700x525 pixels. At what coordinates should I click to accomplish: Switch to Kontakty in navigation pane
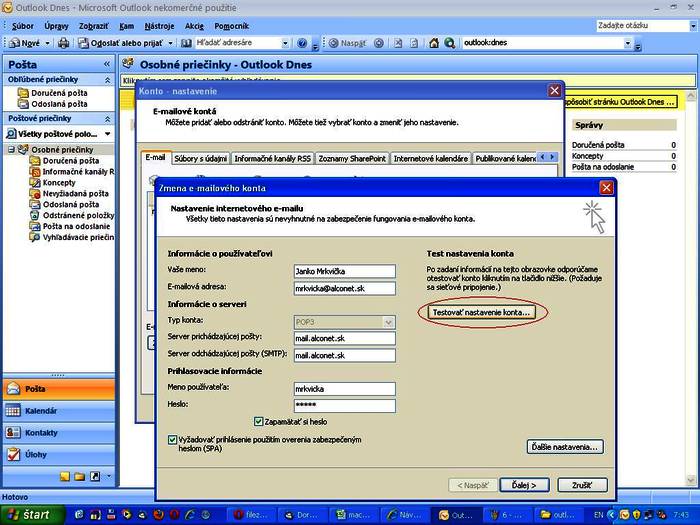point(59,433)
